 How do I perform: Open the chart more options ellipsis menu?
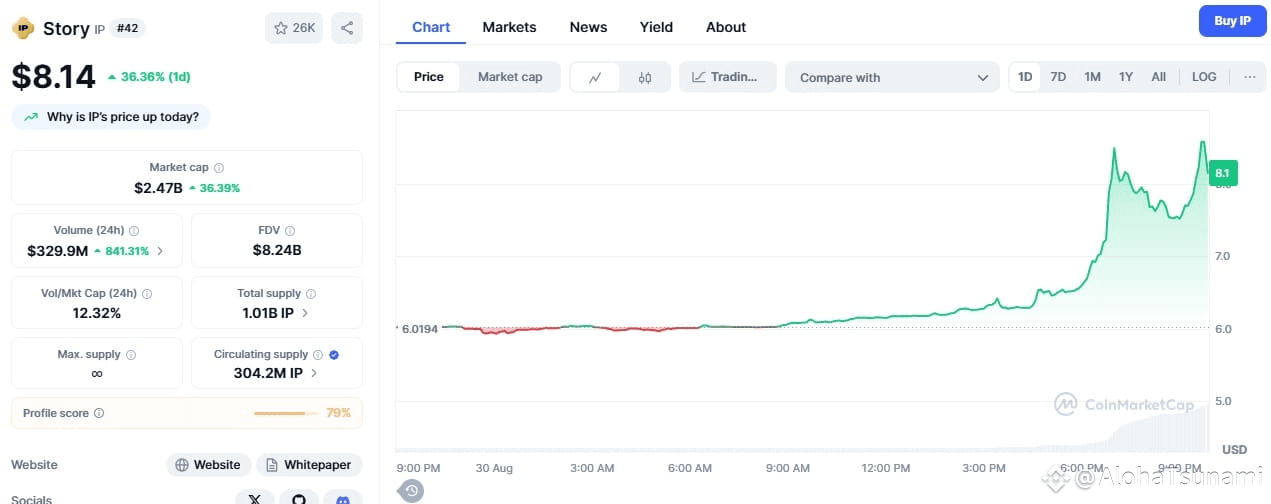[x=1249, y=77]
